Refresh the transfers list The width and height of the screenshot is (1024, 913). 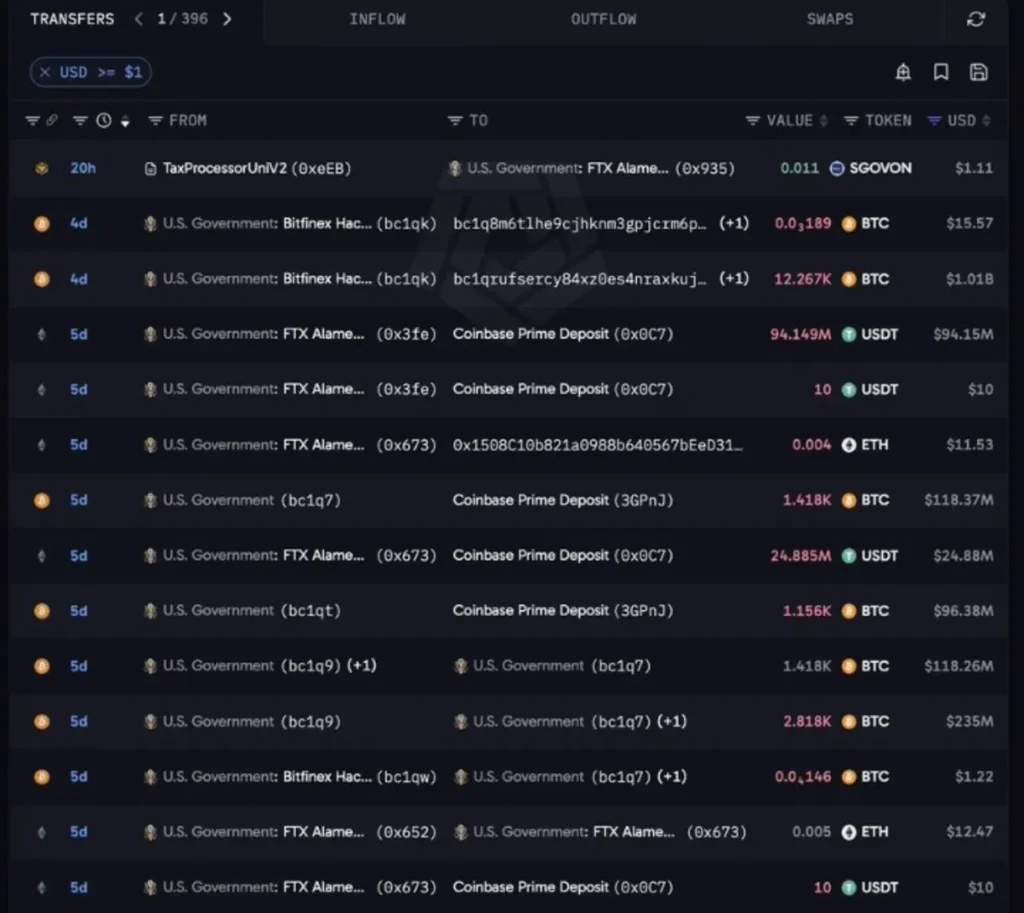[976, 19]
